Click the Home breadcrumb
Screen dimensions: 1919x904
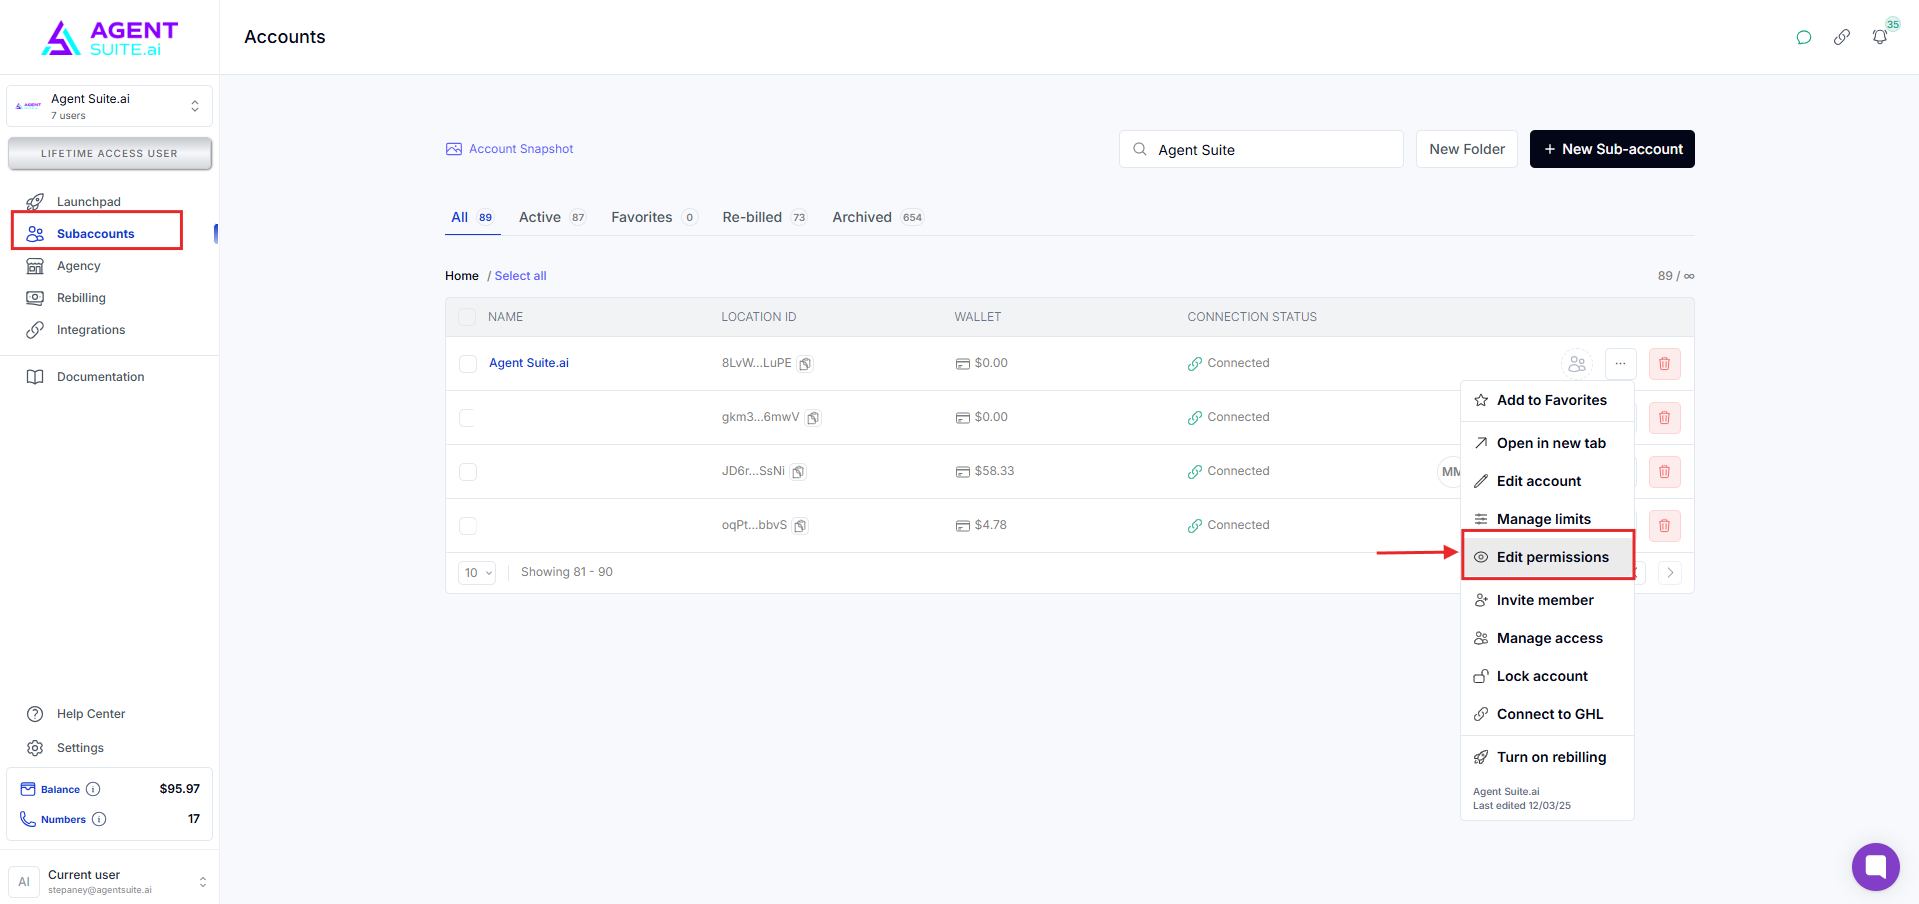tap(462, 276)
